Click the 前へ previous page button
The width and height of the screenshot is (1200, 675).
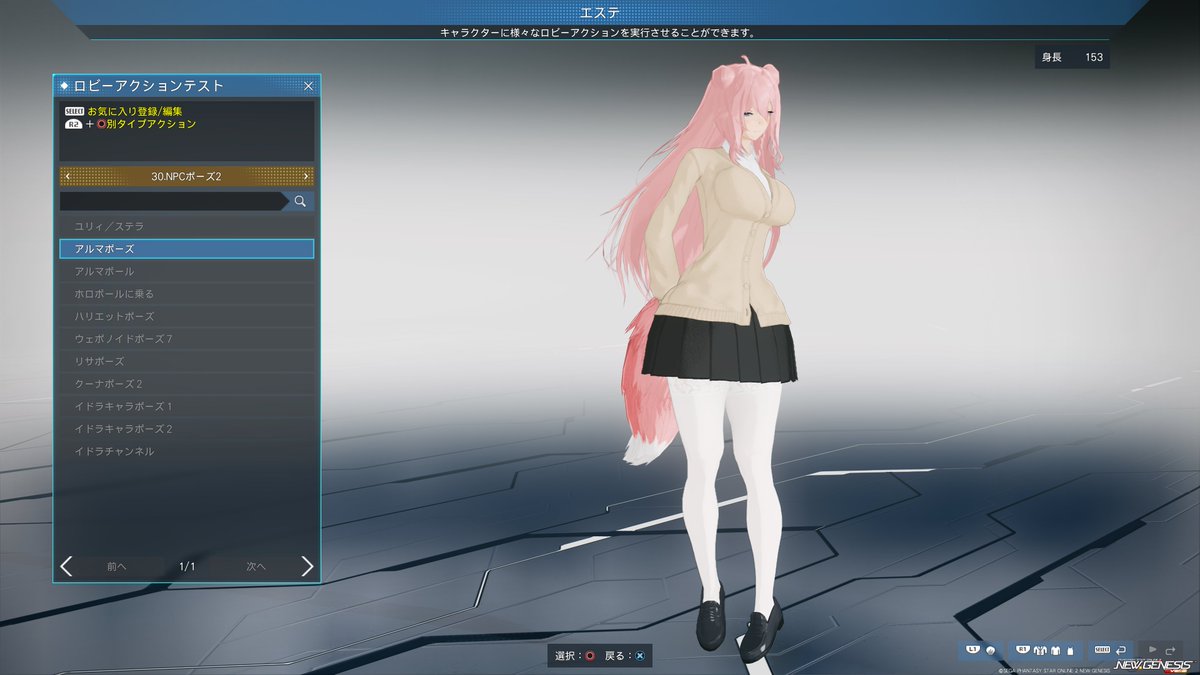tap(117, 566)
